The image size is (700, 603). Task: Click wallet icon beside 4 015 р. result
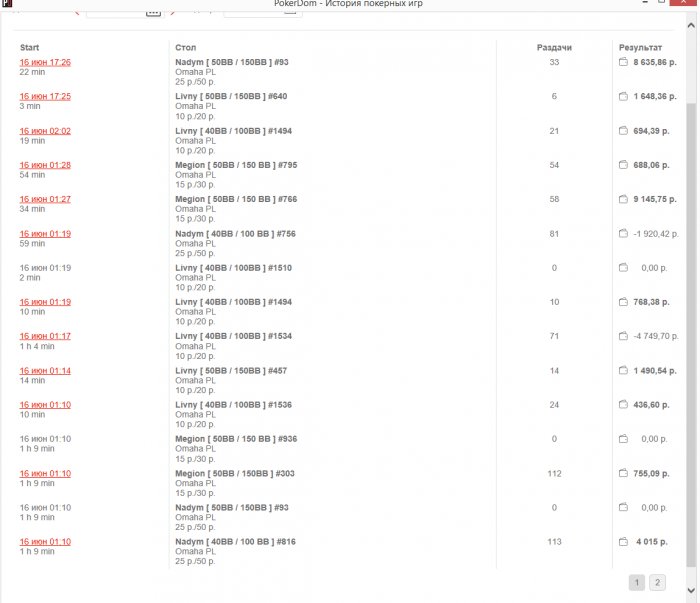click(623, 541)
